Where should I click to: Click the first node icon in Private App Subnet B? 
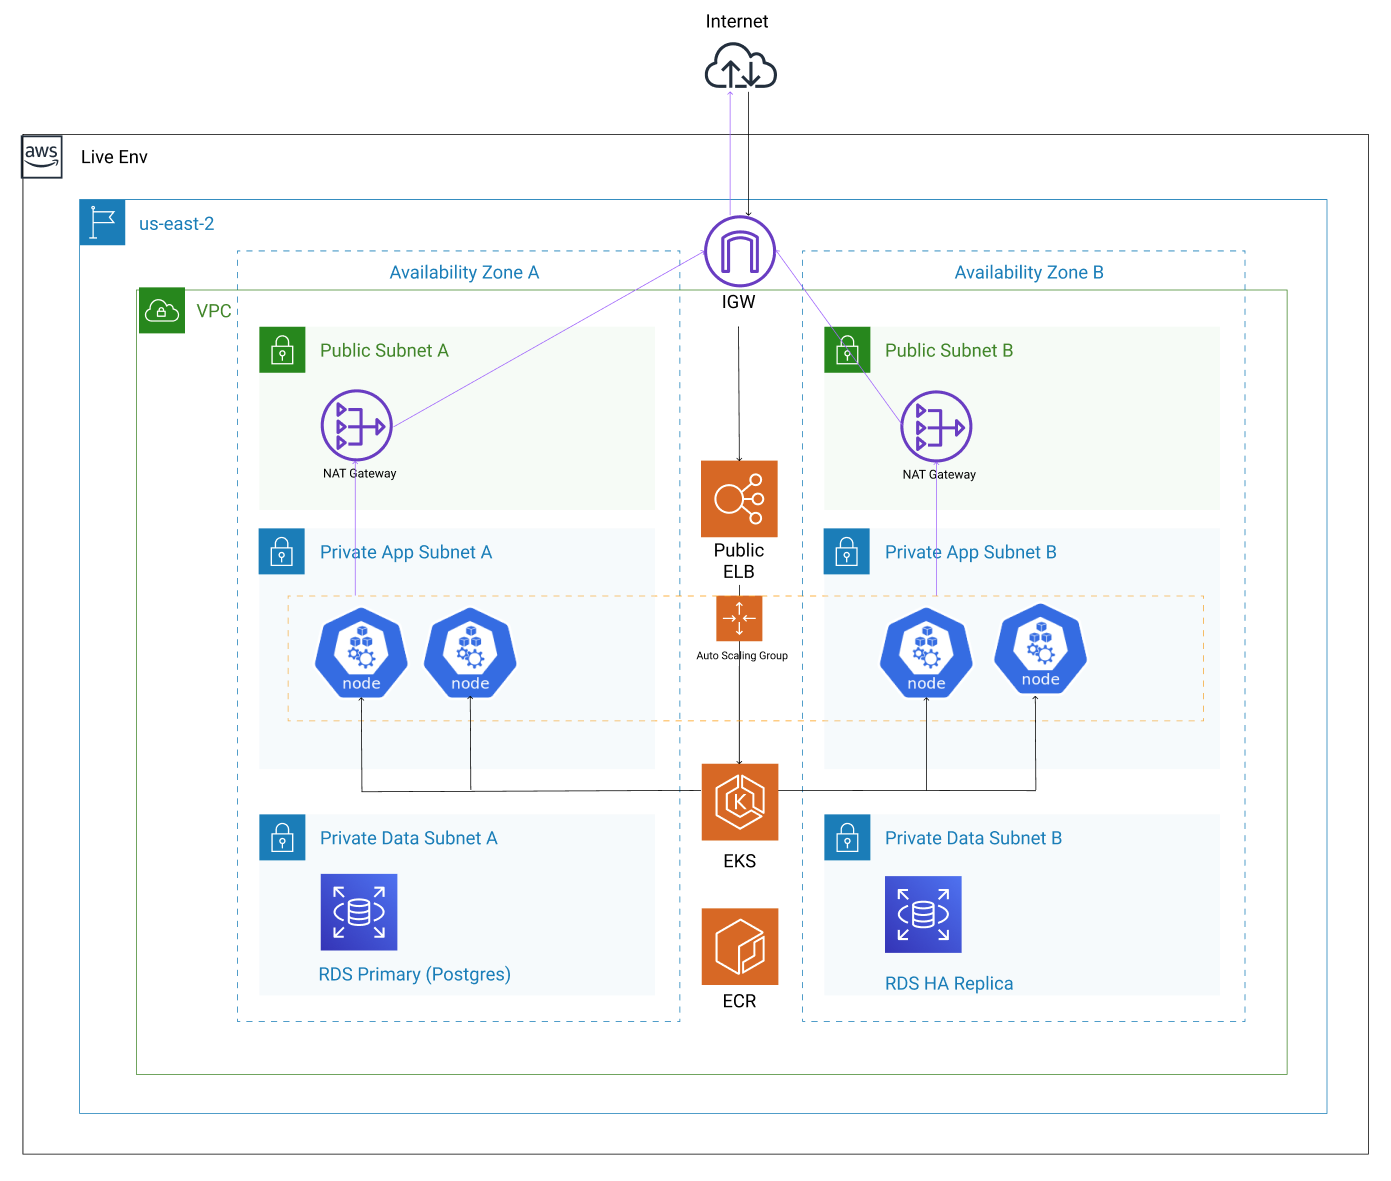(926, 653)
